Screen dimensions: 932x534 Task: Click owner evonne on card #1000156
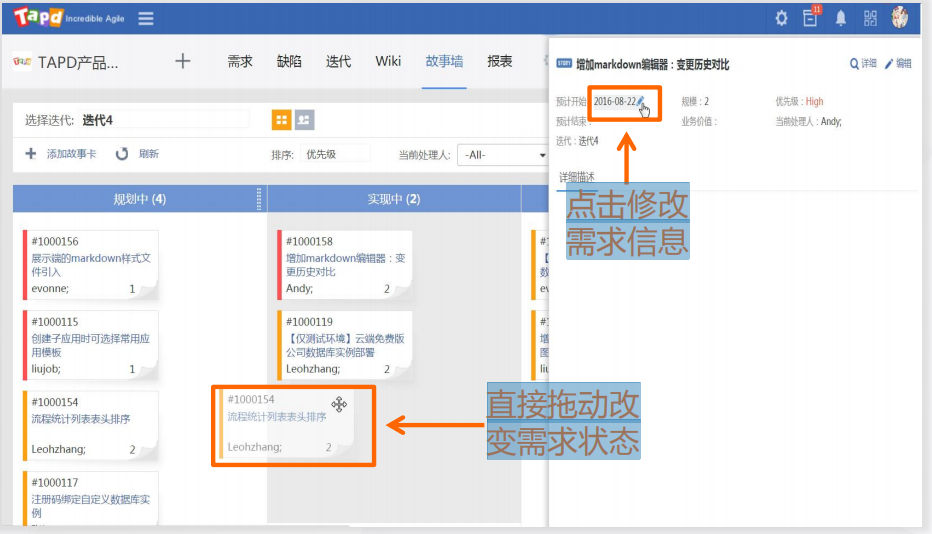pyautogui.click(x=50, y=288)
